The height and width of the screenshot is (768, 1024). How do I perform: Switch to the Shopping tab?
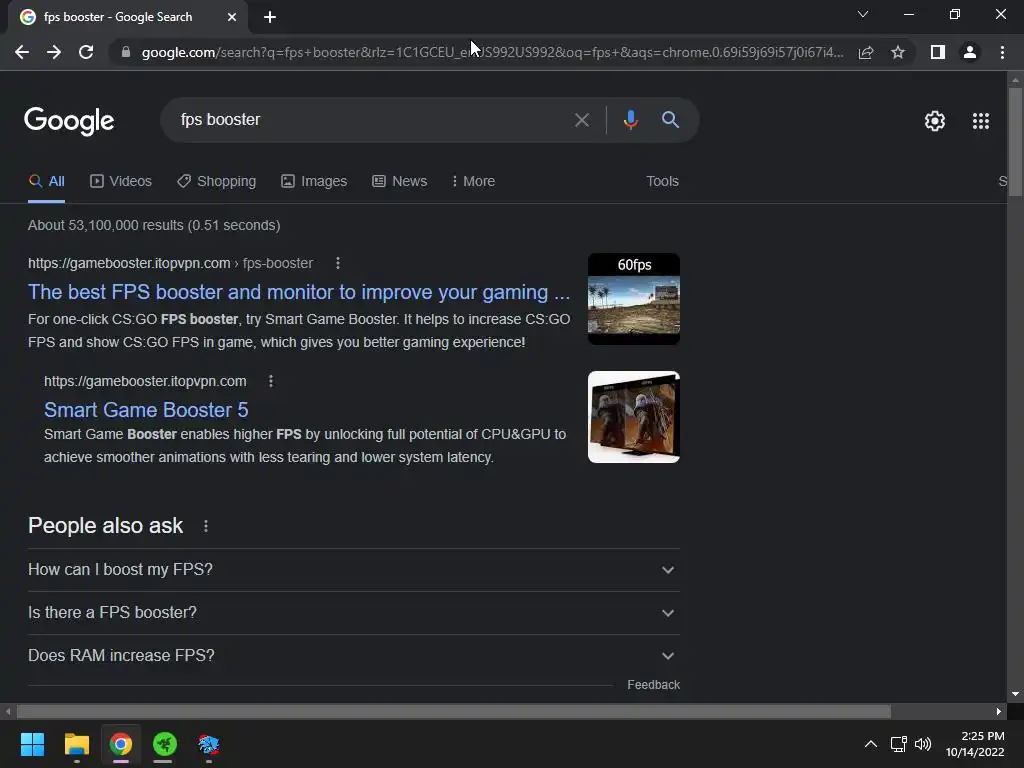[217, 182]
